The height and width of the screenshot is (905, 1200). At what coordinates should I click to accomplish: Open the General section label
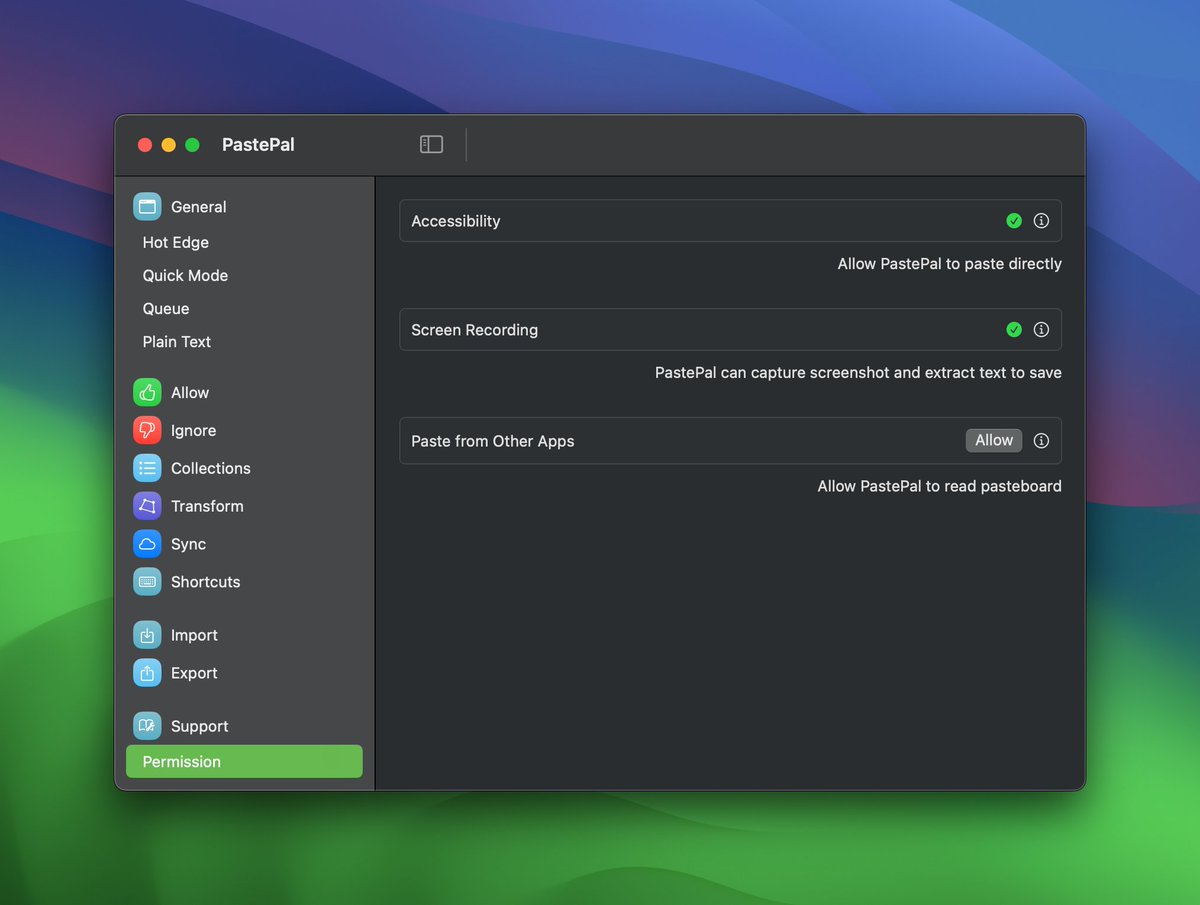(199, 207)
